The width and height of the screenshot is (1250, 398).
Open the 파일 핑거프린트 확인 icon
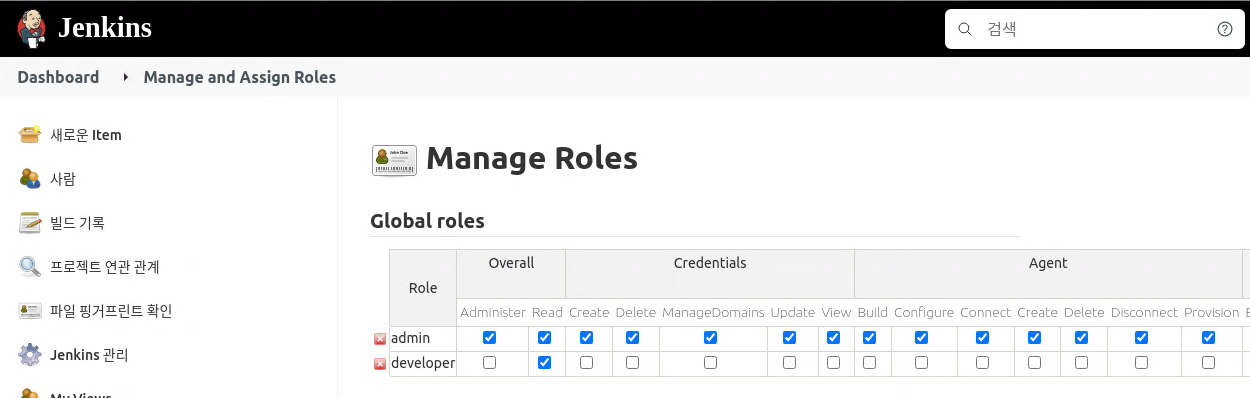(30, 310)
